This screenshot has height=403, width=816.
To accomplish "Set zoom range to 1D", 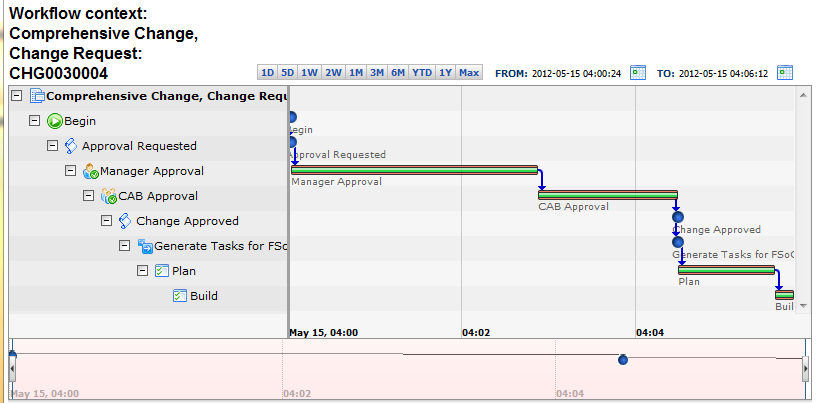I will pyautogui.click(x=267, y=73).
